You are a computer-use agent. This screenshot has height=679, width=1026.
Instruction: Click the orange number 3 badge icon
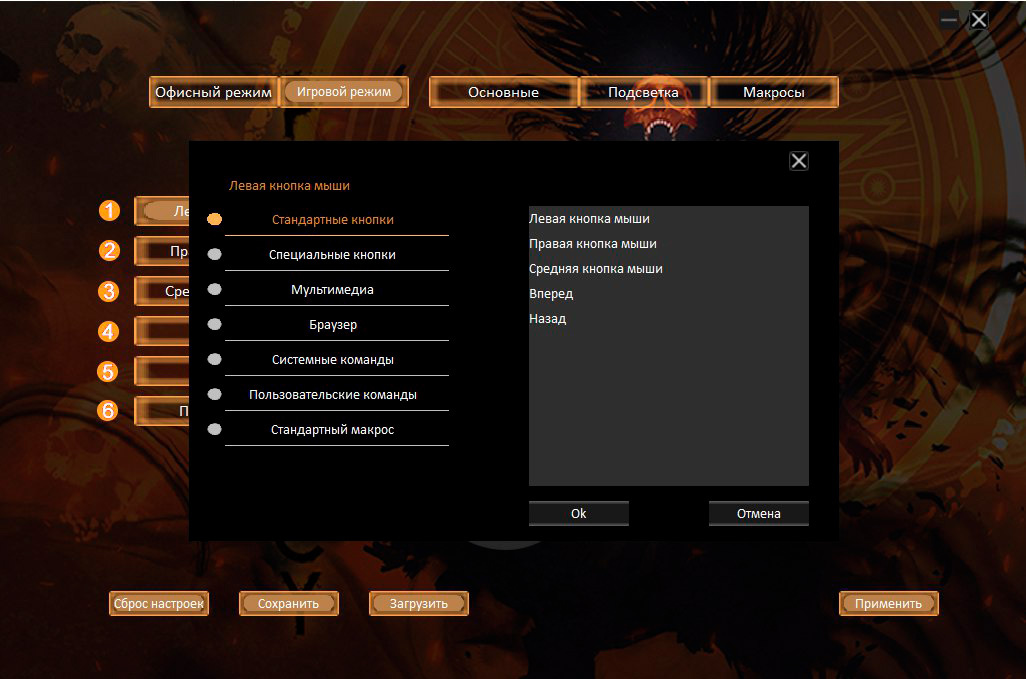[109, 291]
